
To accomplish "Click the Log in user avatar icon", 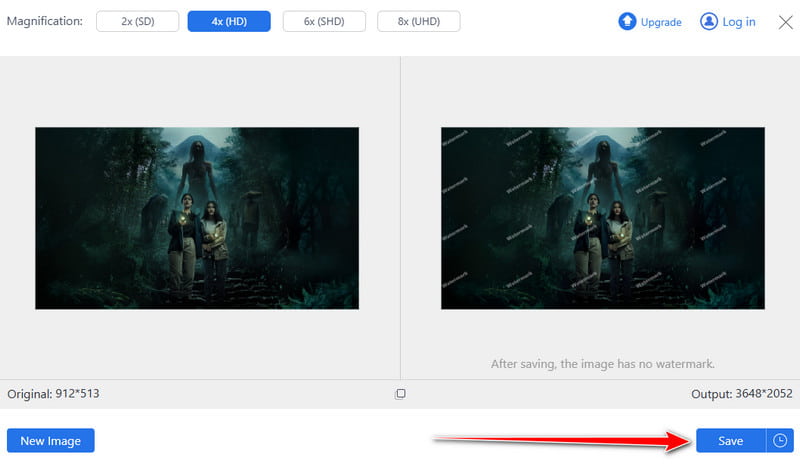I will tap(709, 21).
